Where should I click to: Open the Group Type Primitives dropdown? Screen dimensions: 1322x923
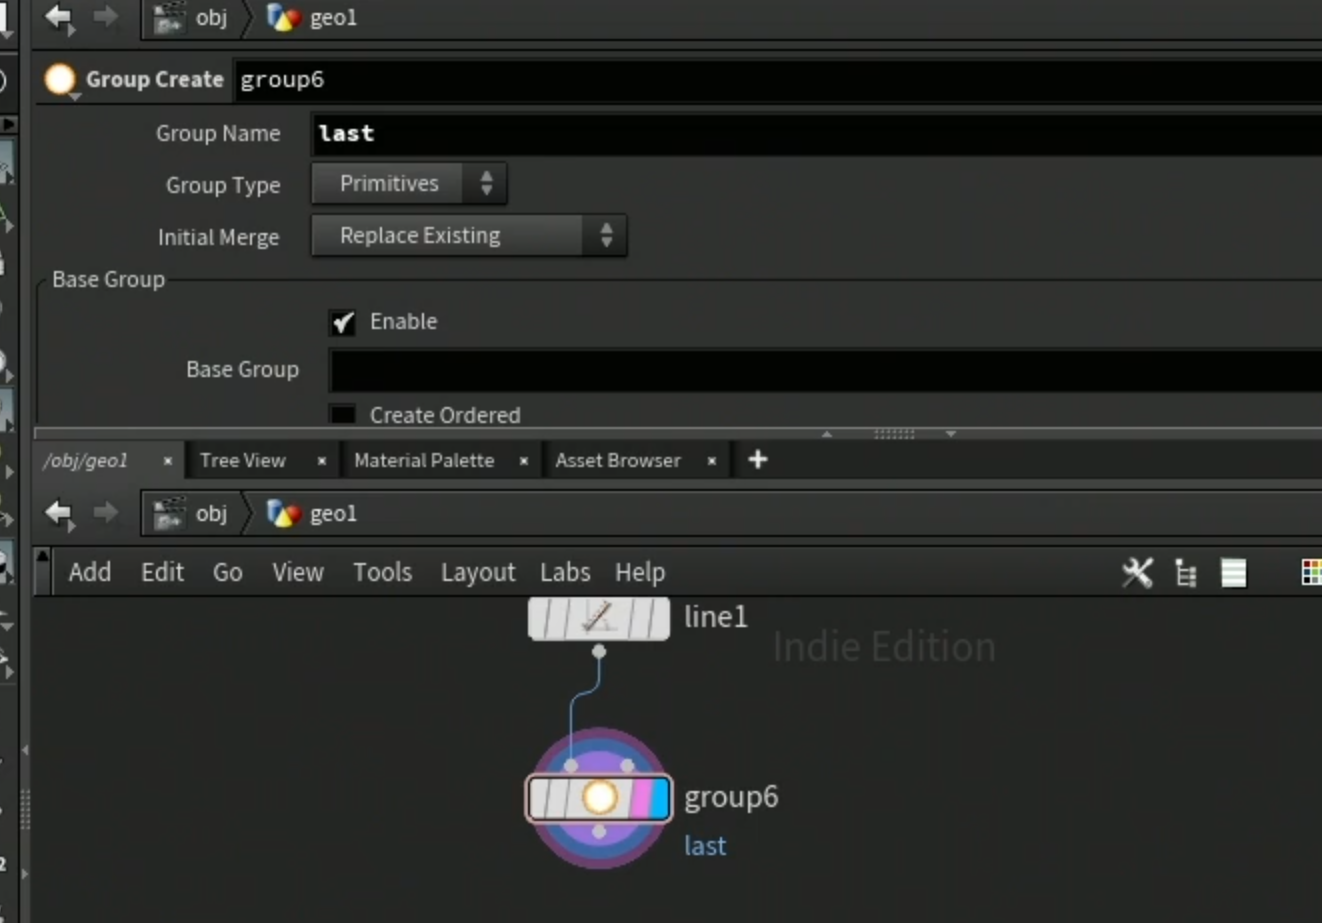(x=409, y=184)
